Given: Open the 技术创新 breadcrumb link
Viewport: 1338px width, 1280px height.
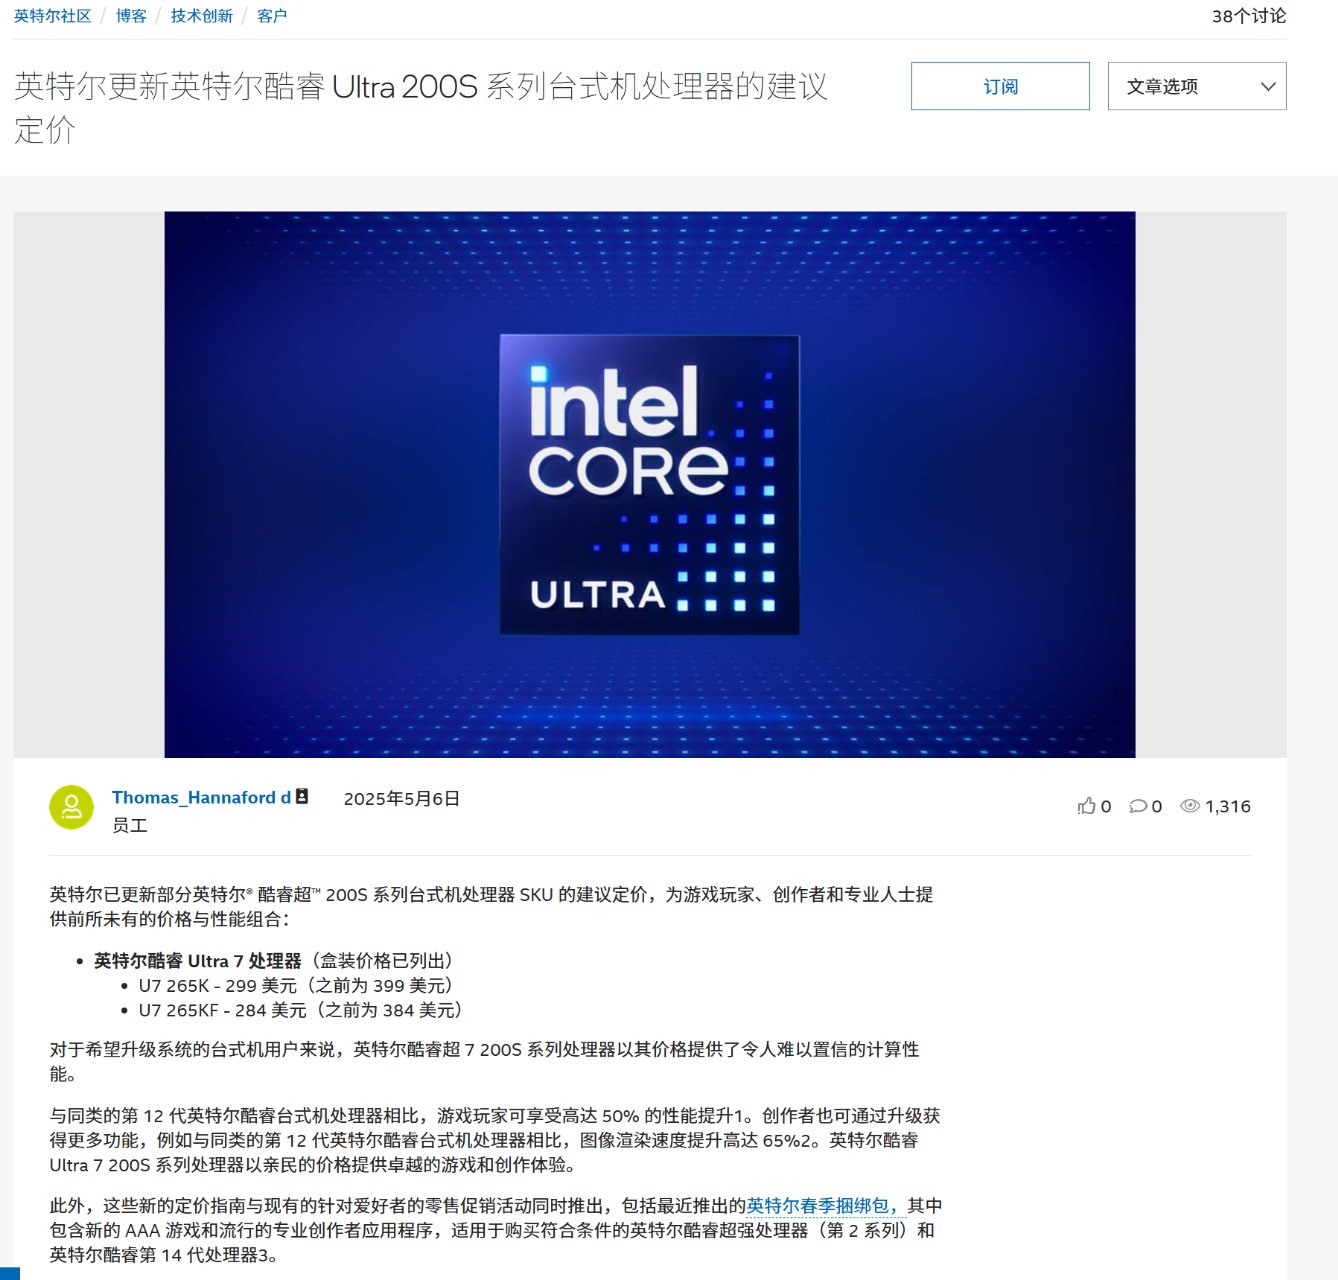Looking at the screenshot, I should pos(202,16).
